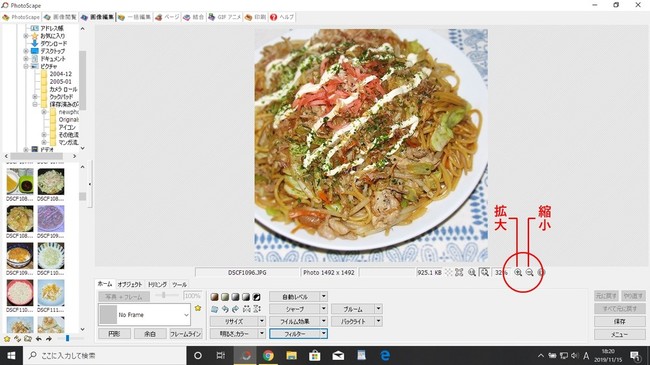Rotate image 90 degrees clockwise
Image resolution: width=650 pixels, height=365 pixels.
[x=235, y=309]
